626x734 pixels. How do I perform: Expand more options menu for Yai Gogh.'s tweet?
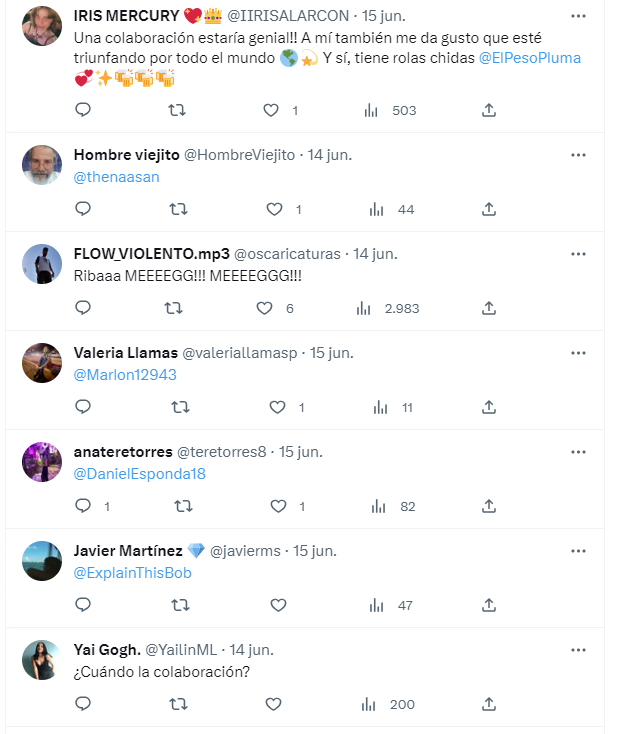578,650
